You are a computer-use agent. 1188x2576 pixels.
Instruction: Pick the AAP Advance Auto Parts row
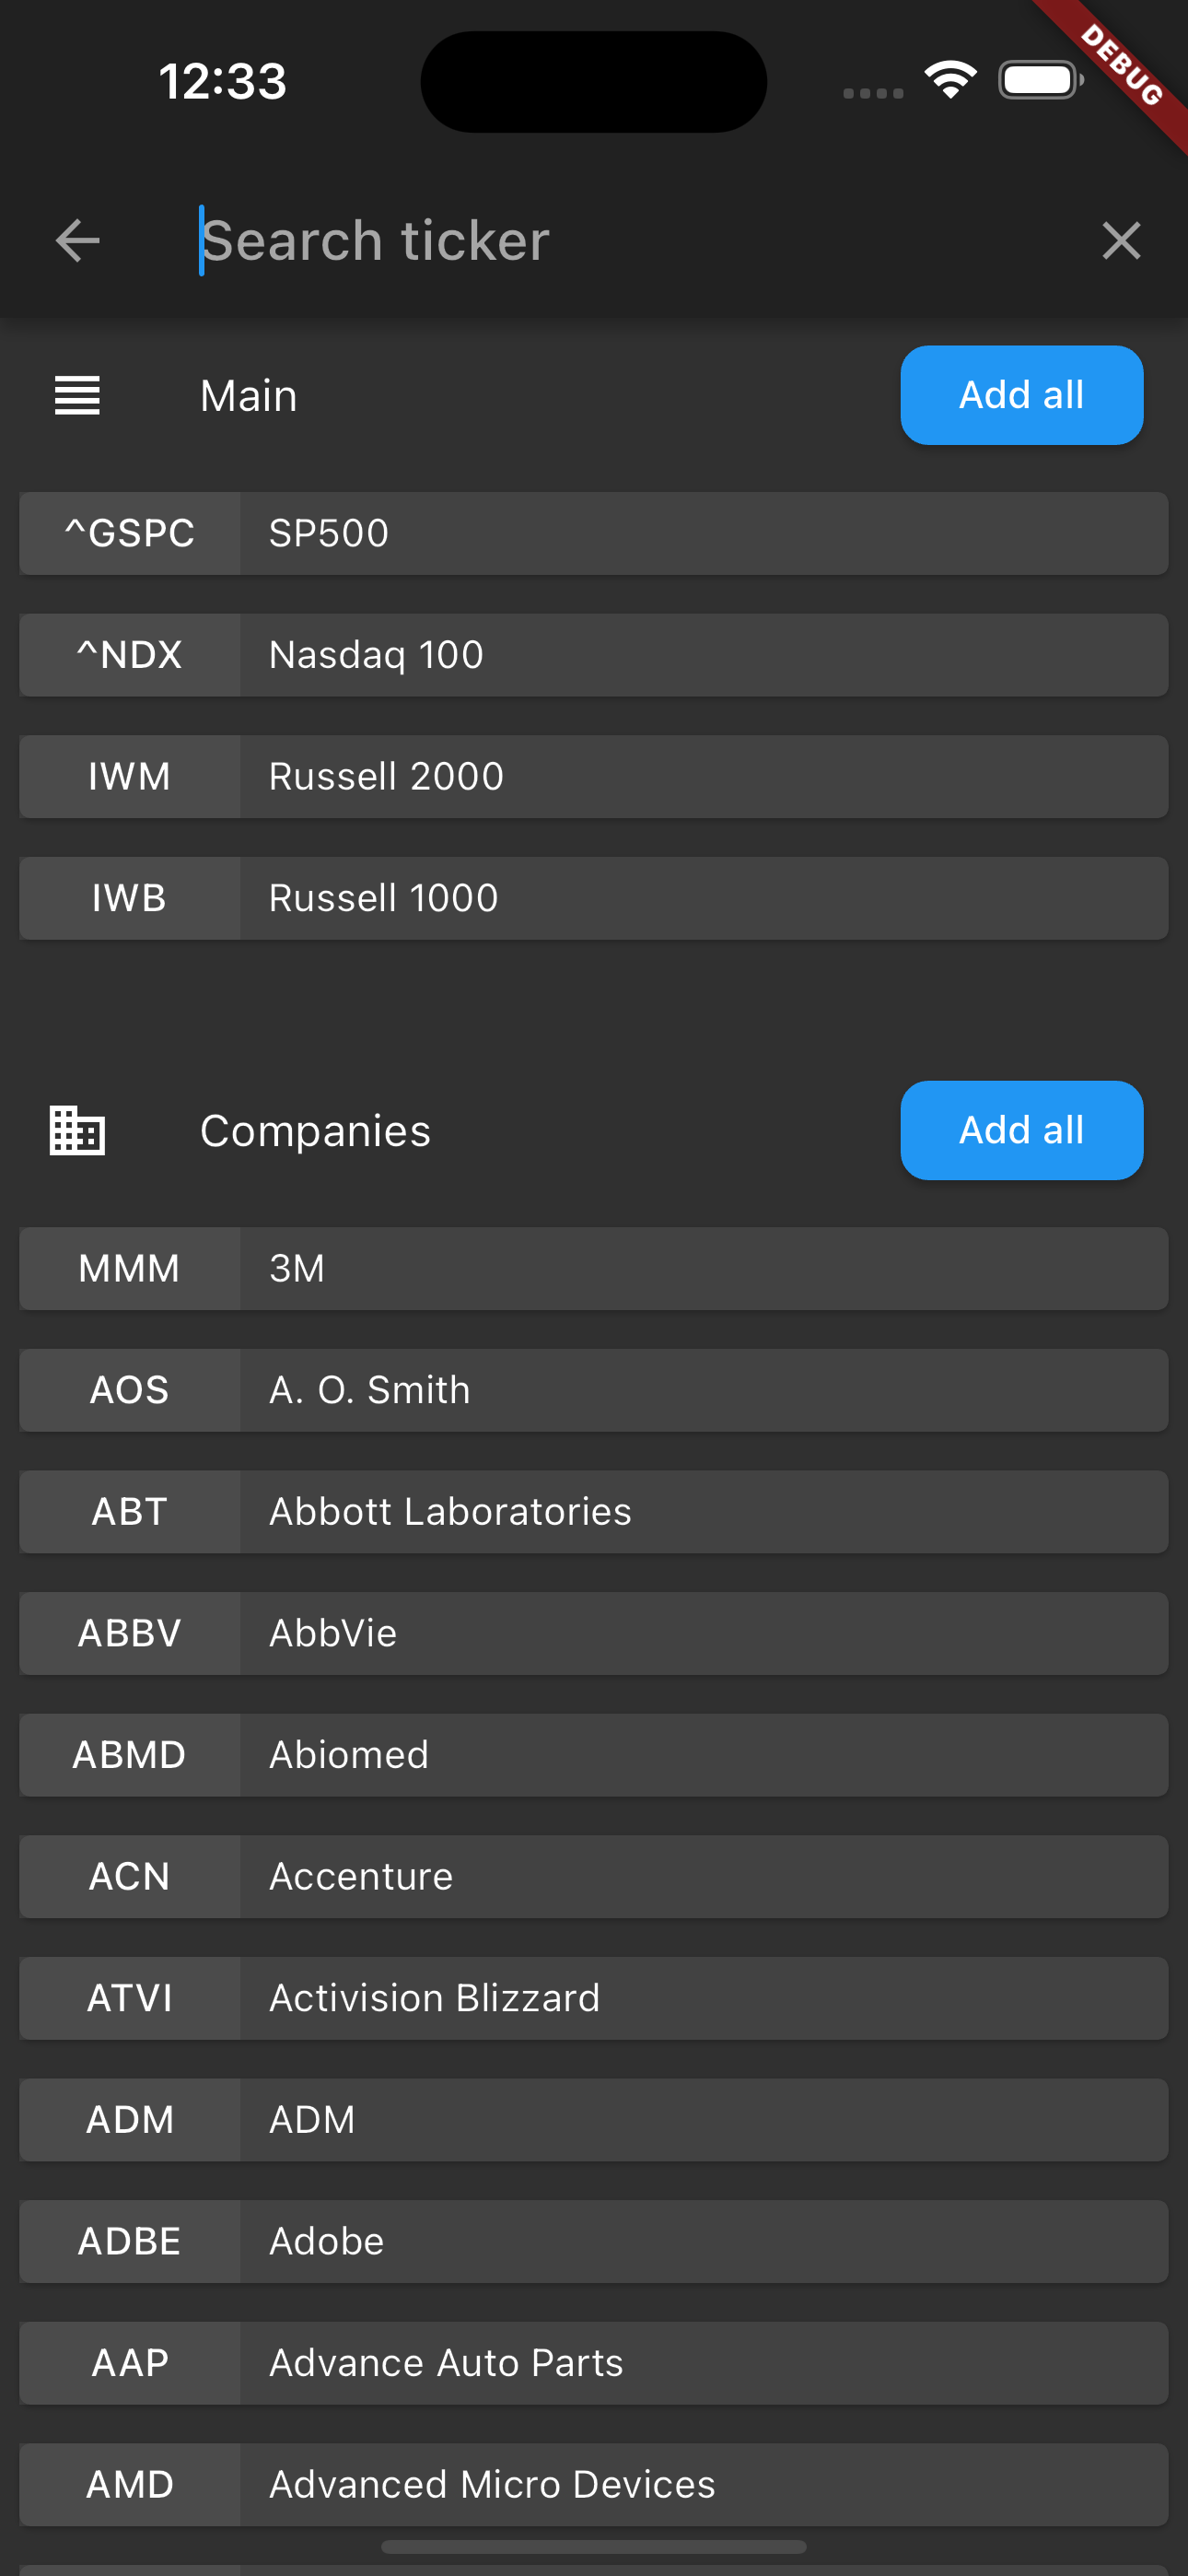594,2363
